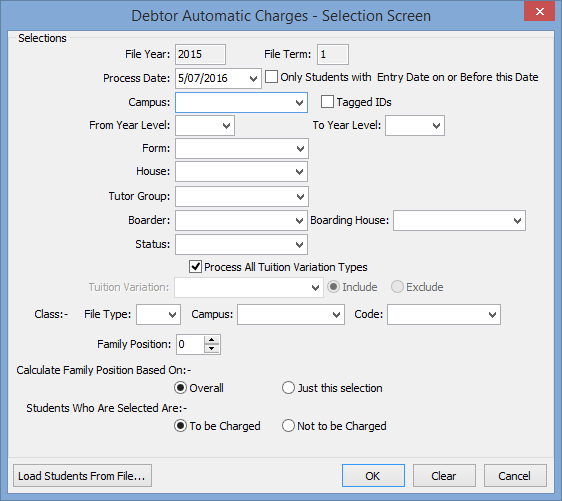Open the Status dropdown

pyautogui.click(x=299, y=244)
